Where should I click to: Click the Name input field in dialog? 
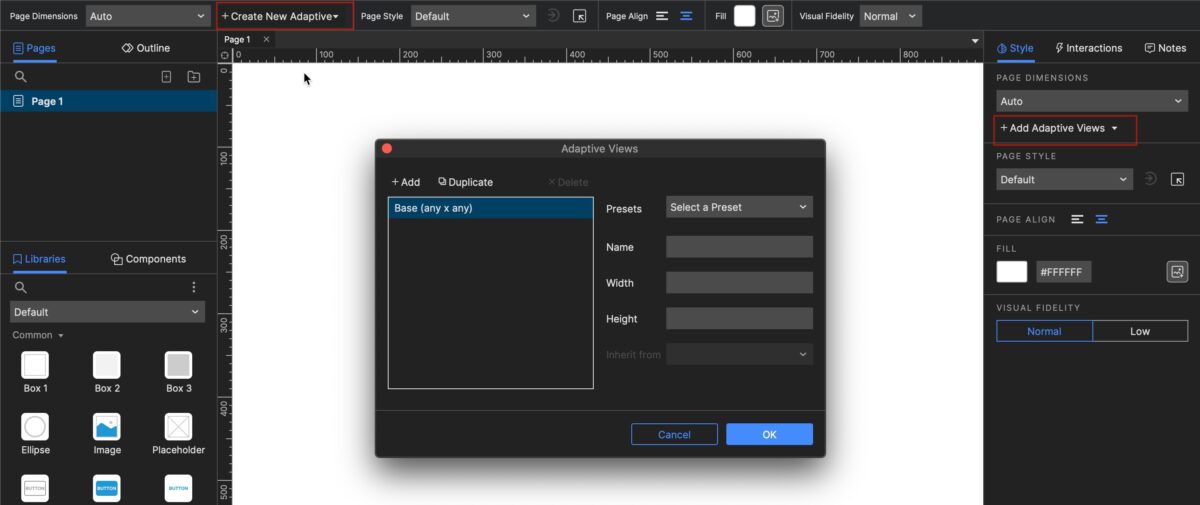pyautogui.click(x=739, y=247)
